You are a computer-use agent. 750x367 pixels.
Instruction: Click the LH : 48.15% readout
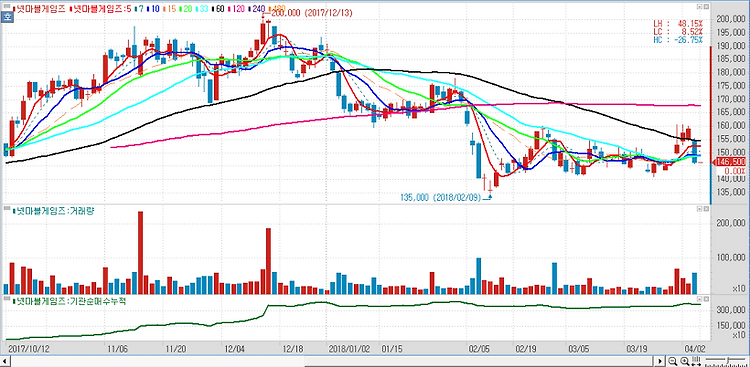(x=678, y=23)
